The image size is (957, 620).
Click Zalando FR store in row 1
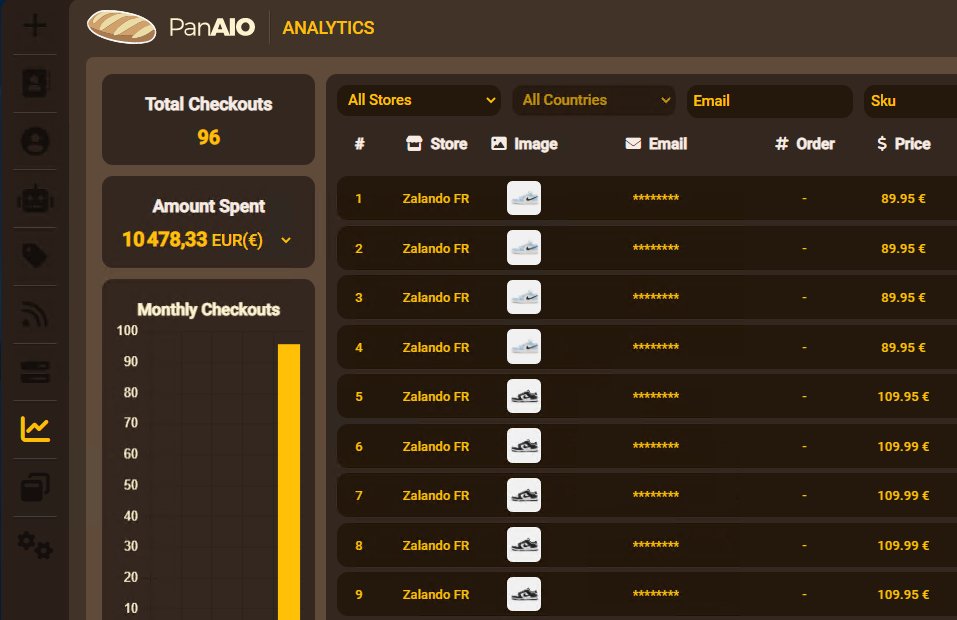coord(436,198)
